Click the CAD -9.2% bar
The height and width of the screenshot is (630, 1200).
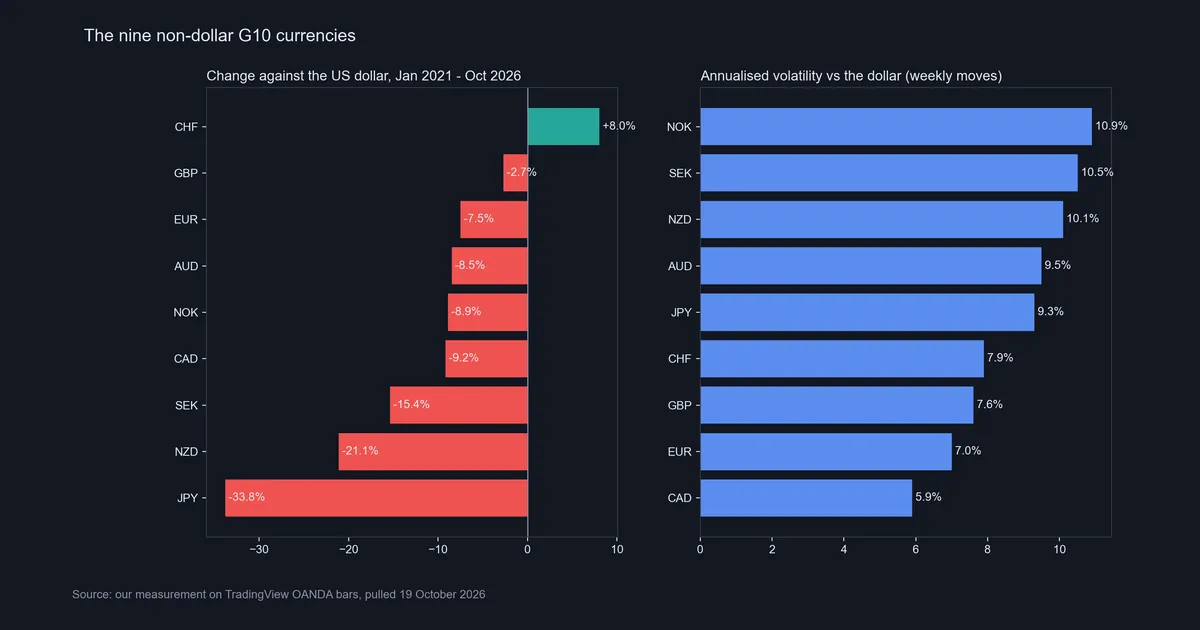click(x=487, y=358)
